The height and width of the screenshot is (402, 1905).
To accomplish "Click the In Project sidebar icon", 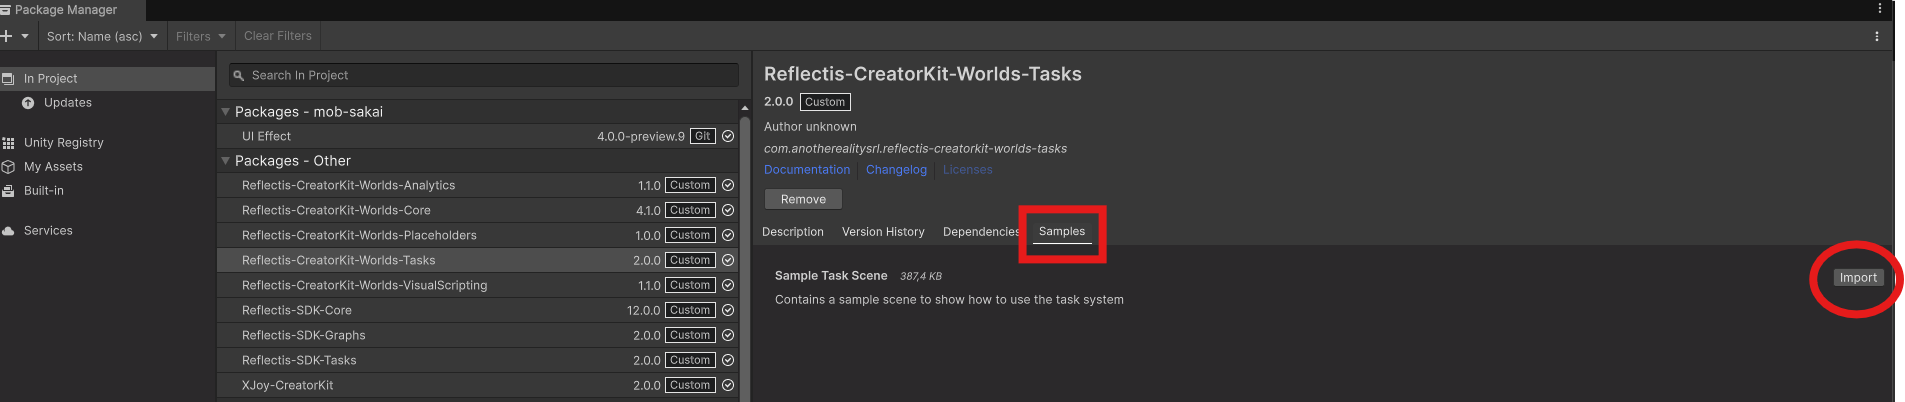I will pos(8,78).
